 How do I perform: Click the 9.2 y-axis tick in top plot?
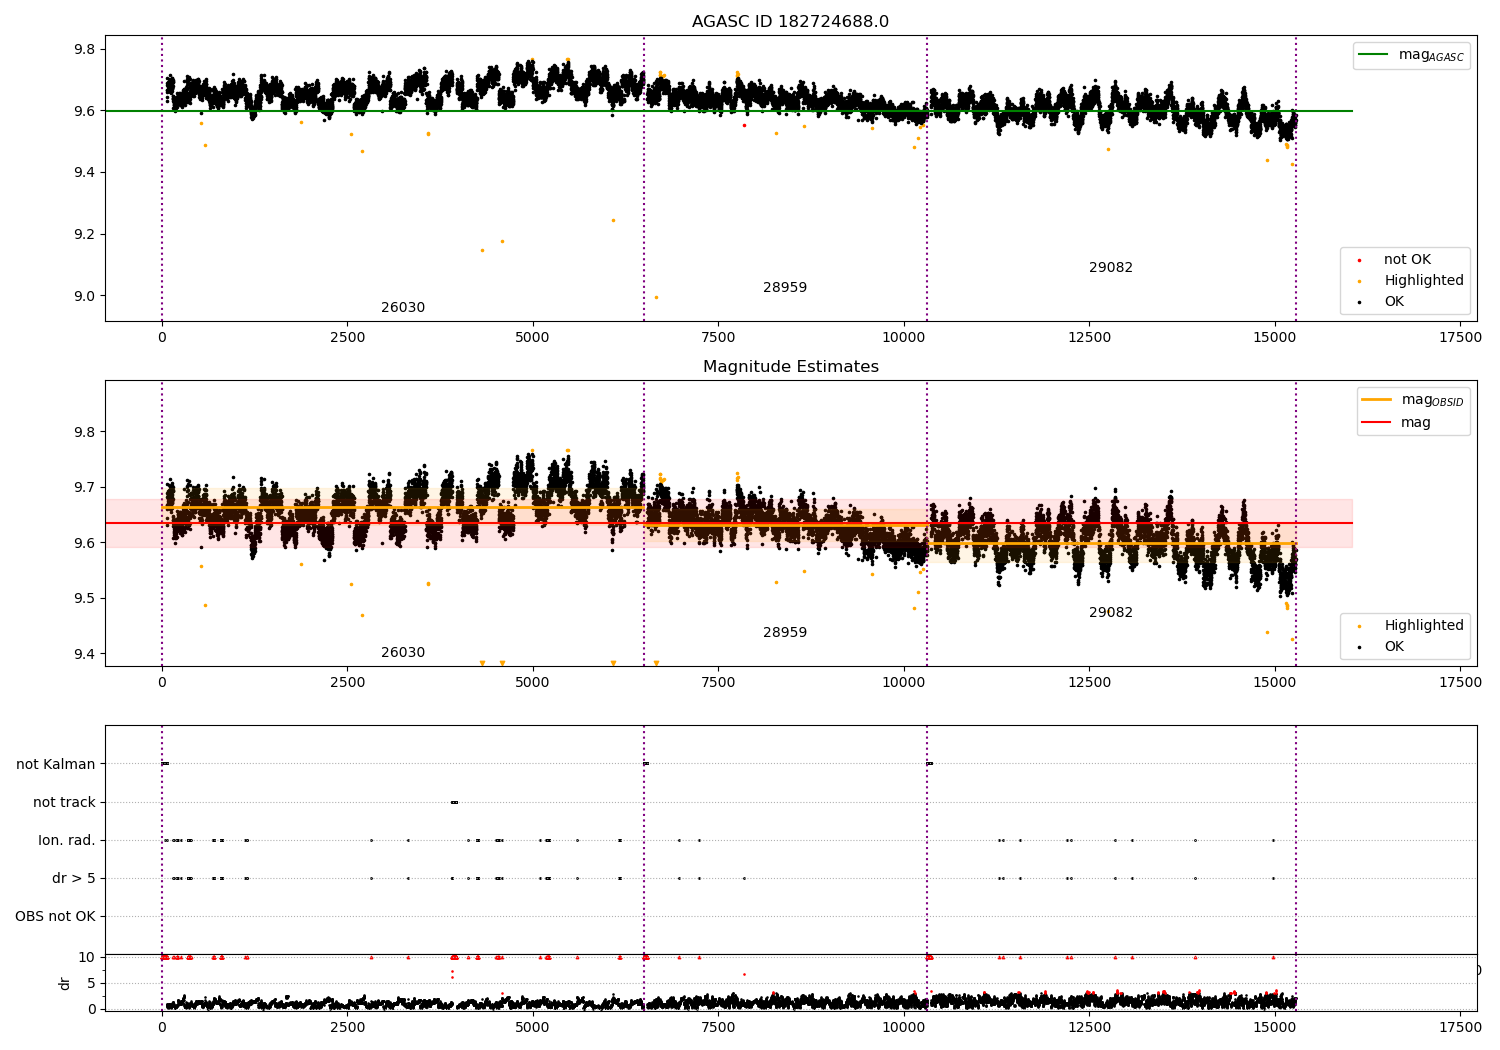tap(86, 235)
